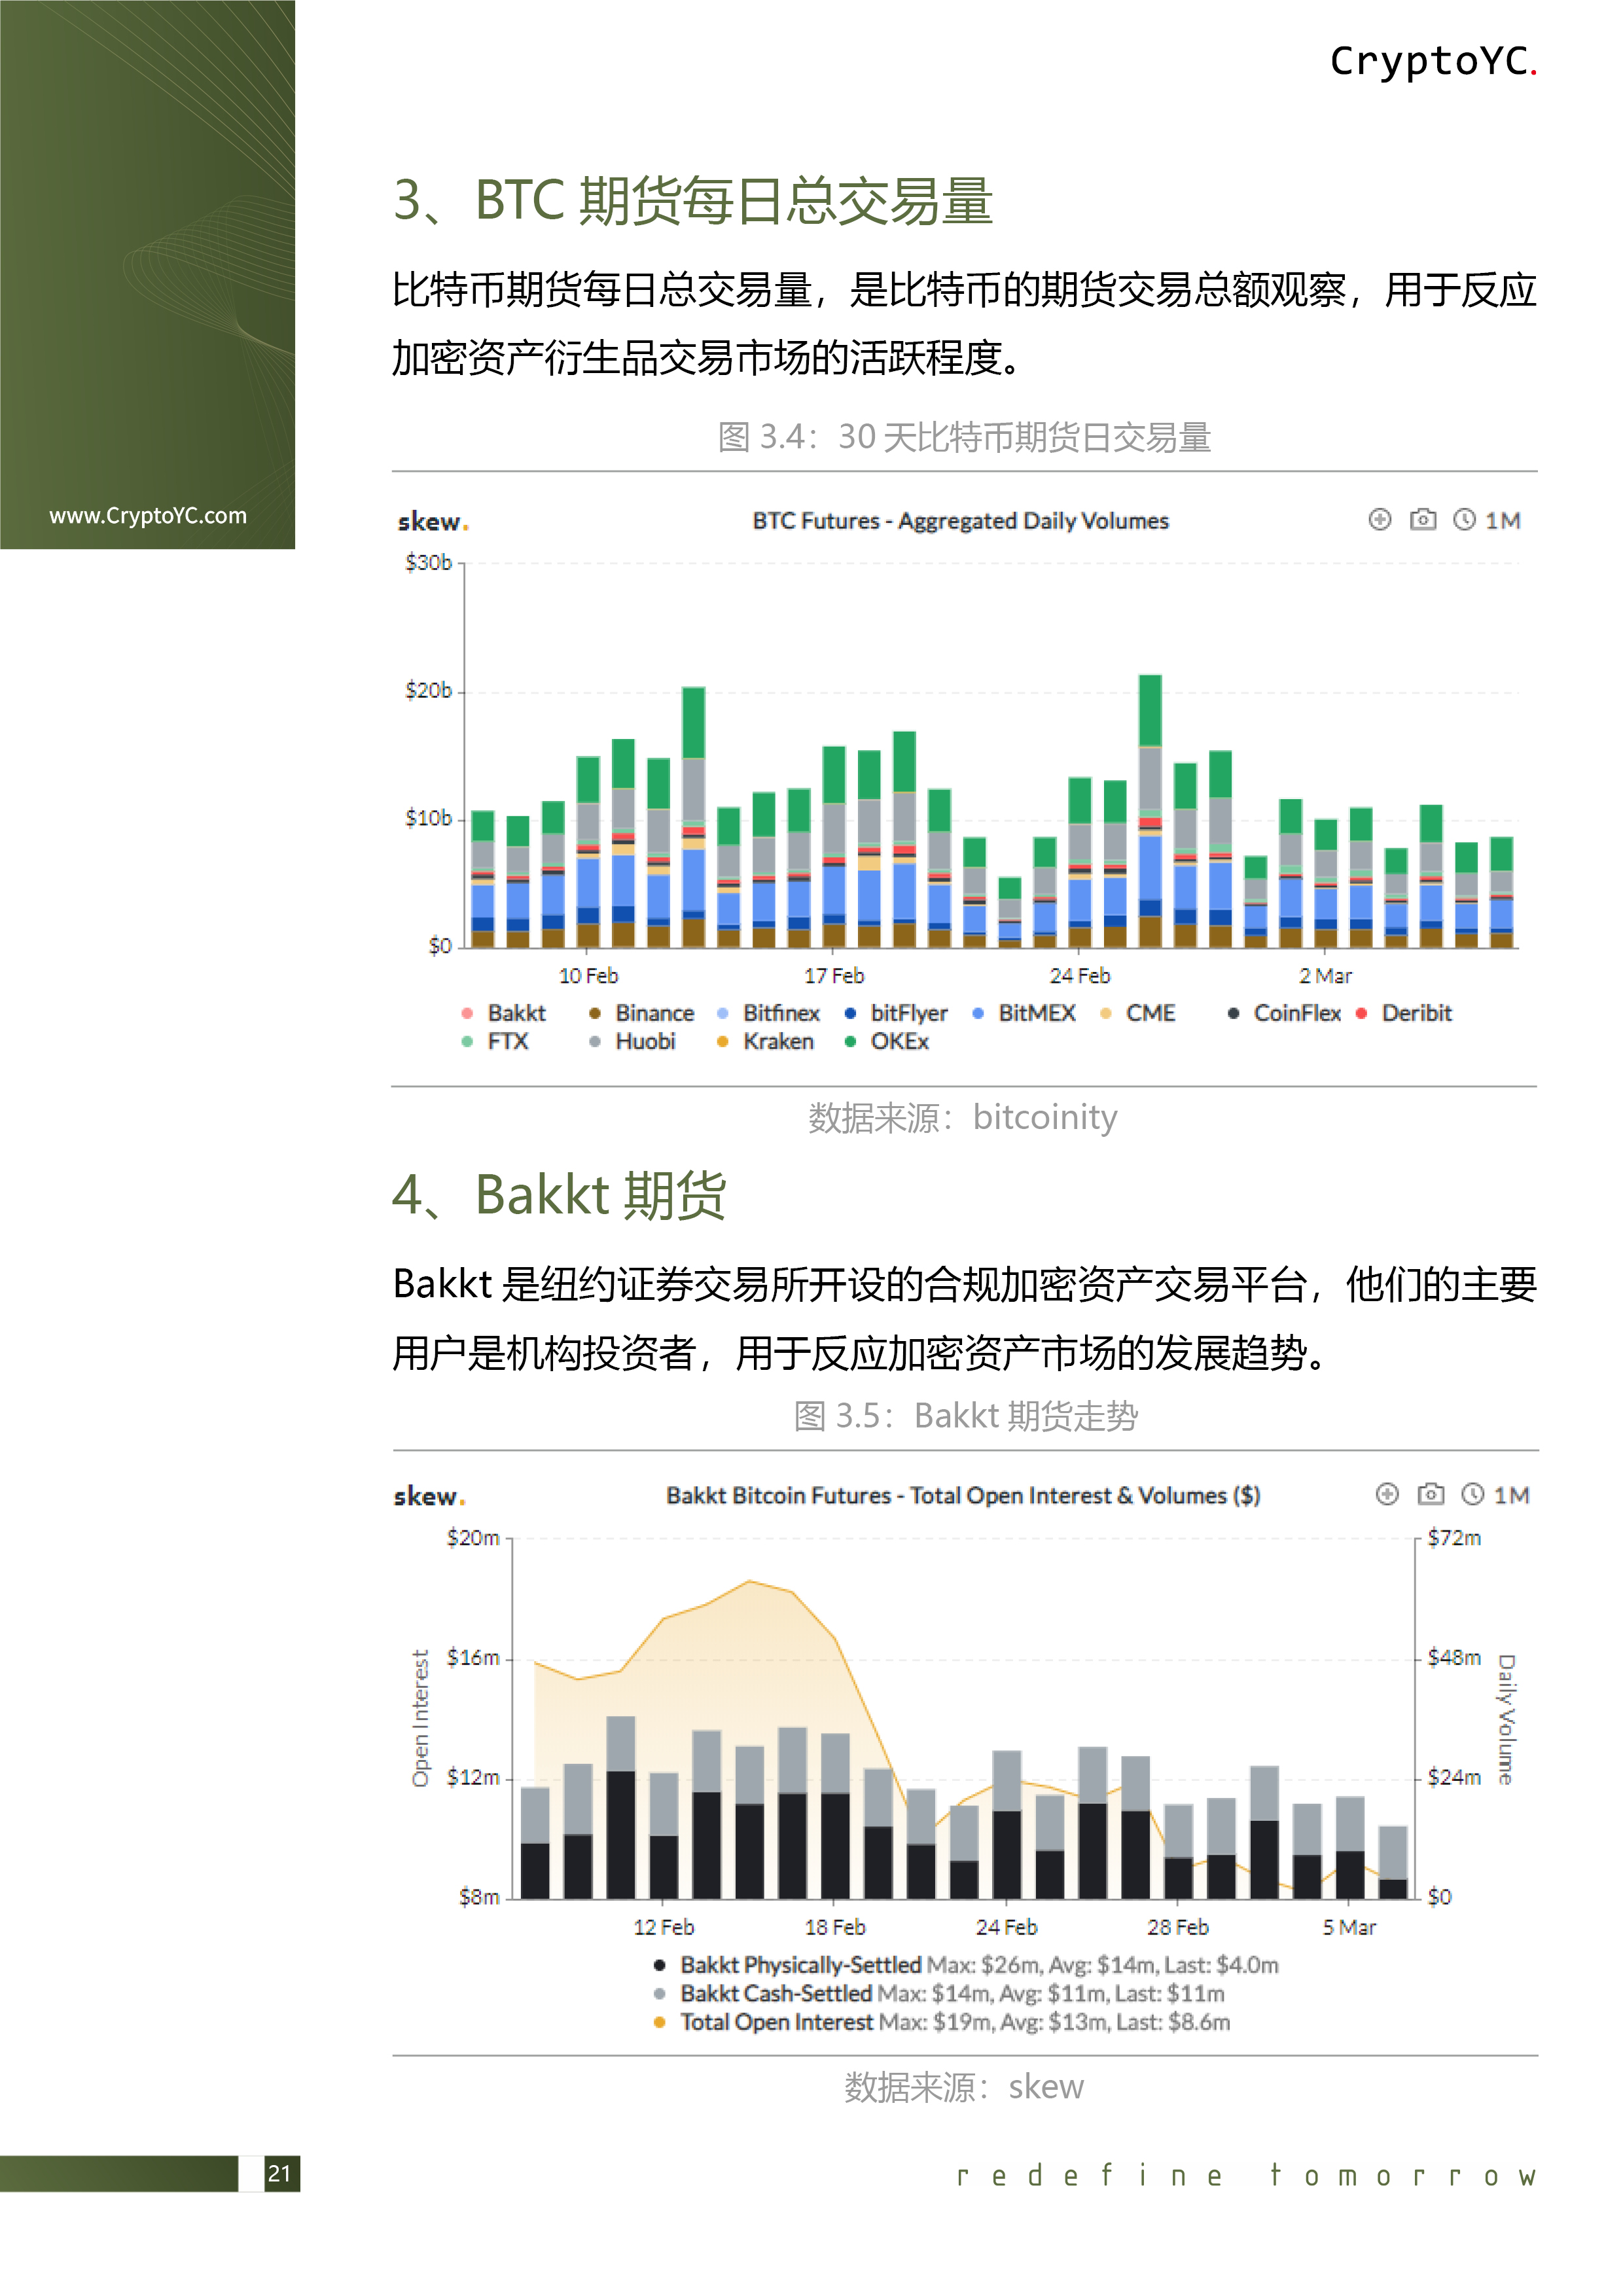The image size is (1623, 2296).
Task: Click the 28 Feb label on Bakkt chart
Action: 1178,1927
